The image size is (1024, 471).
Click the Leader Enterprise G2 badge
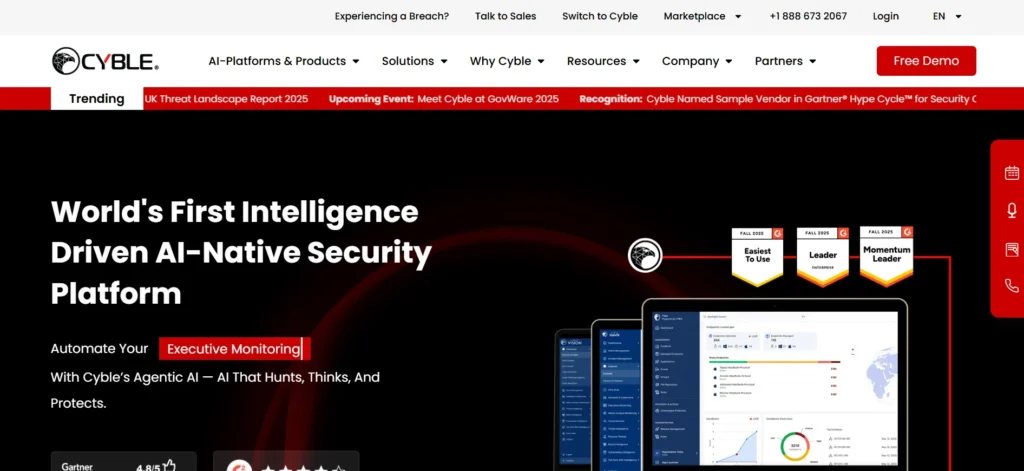coord(823,256)
